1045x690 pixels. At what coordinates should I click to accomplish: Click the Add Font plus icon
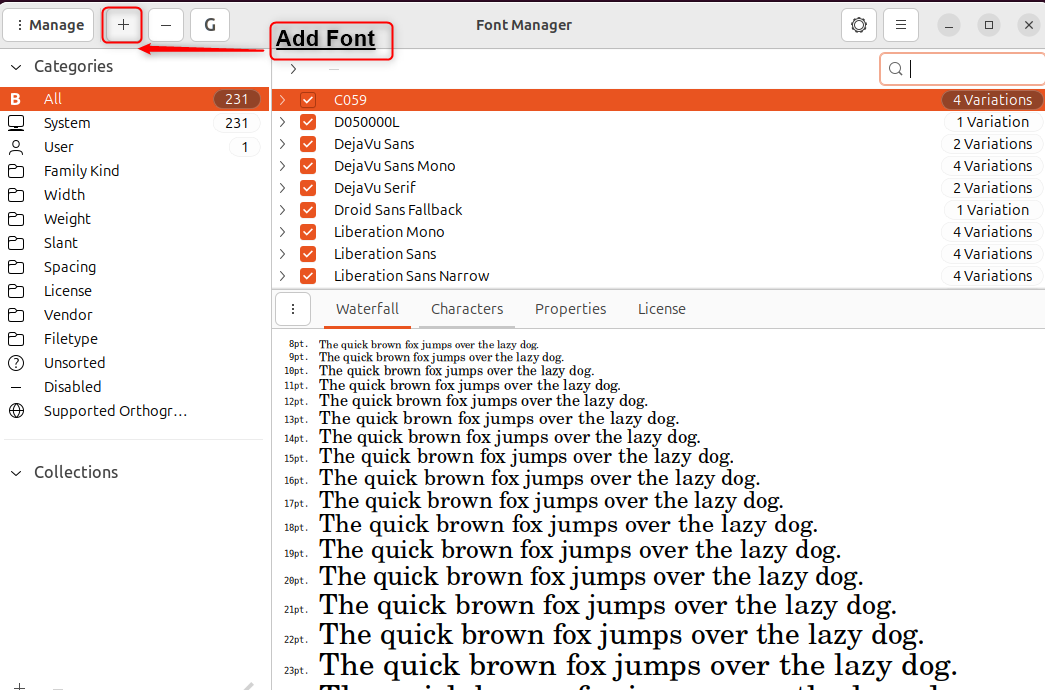pos(121,25)
